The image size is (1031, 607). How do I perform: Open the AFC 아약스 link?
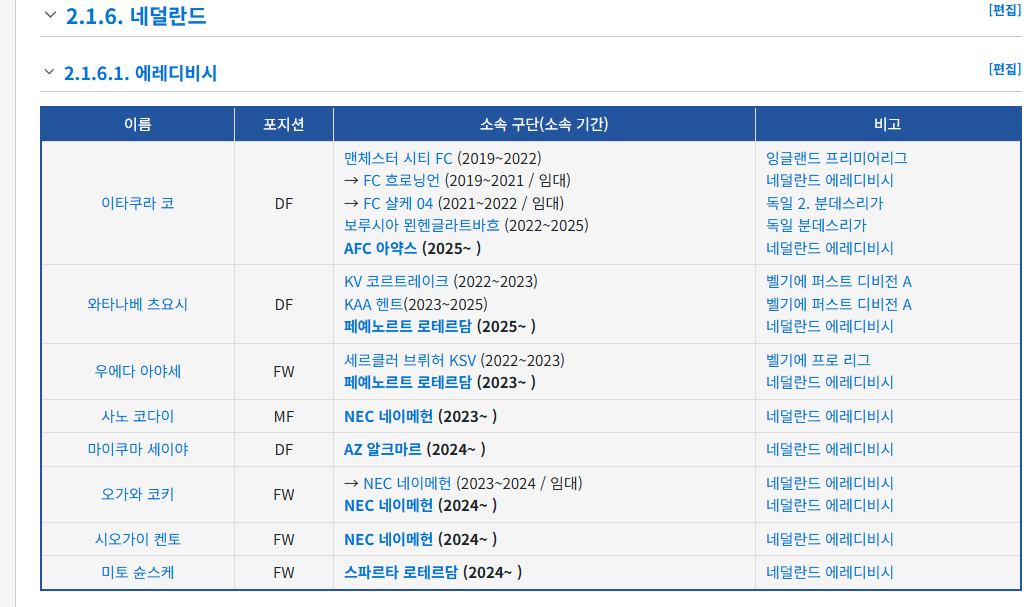click(x=380, y=249)
